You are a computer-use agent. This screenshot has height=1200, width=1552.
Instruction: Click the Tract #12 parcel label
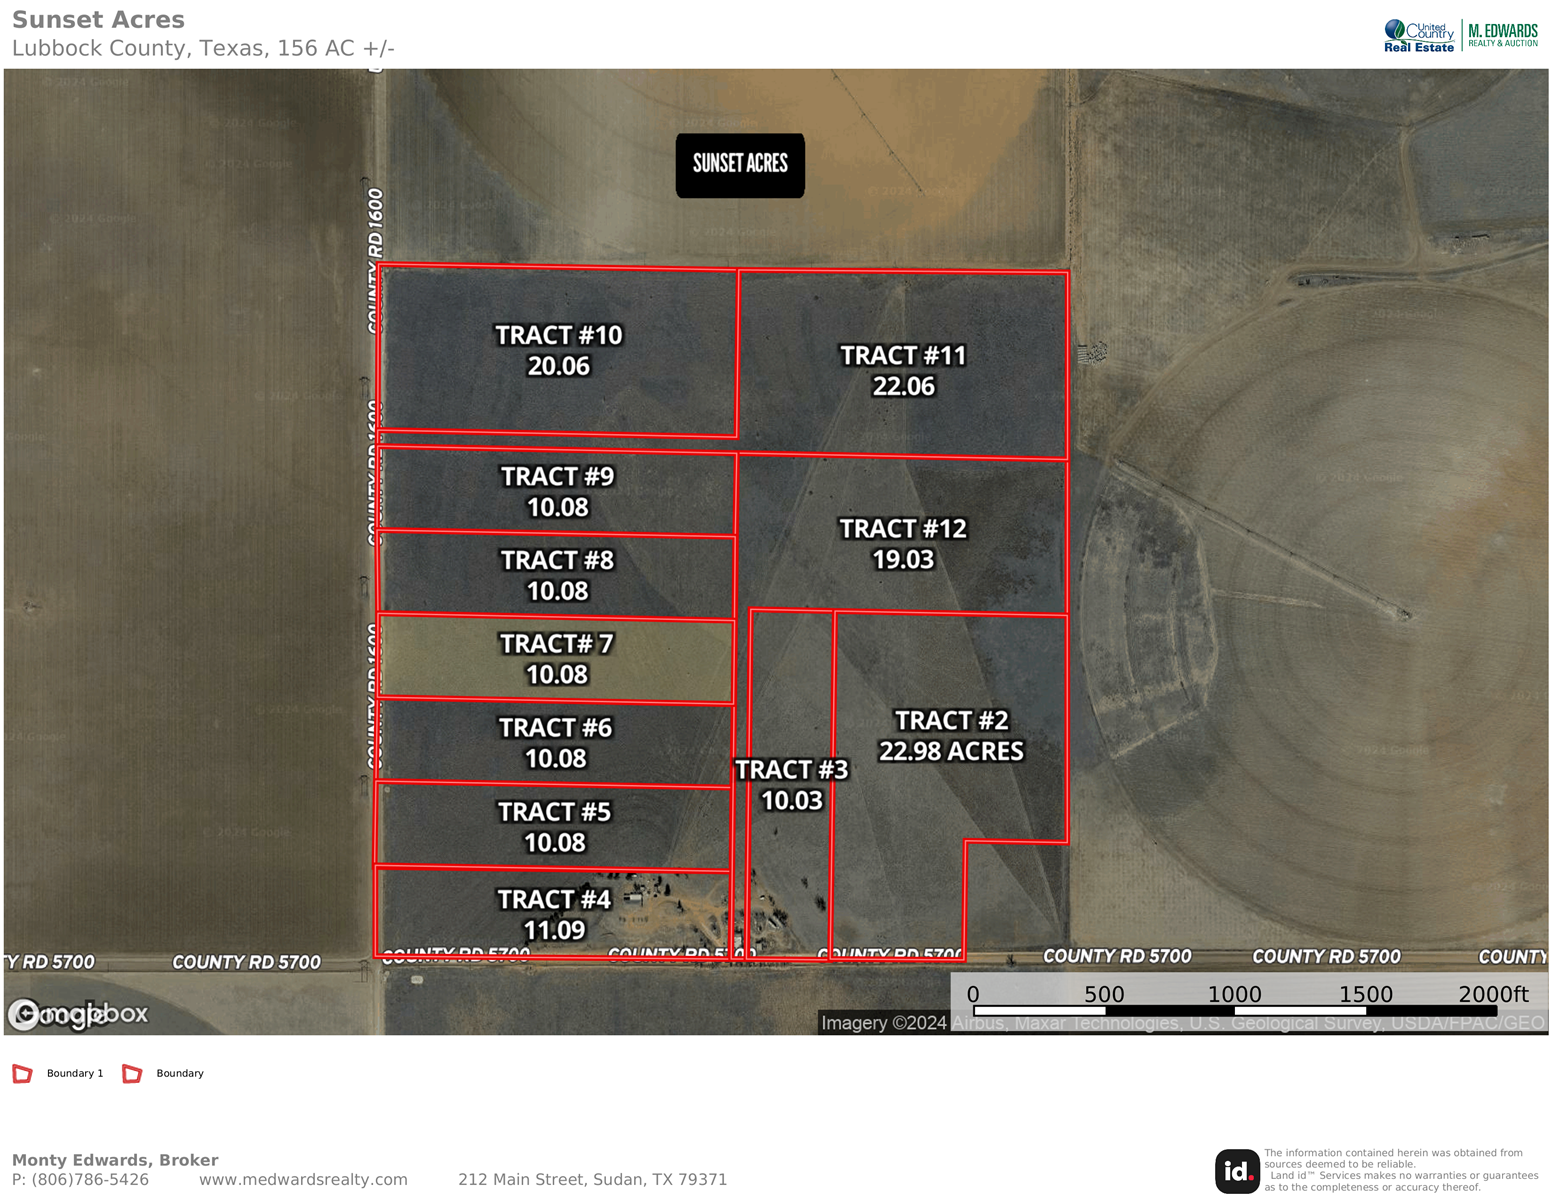903,543
